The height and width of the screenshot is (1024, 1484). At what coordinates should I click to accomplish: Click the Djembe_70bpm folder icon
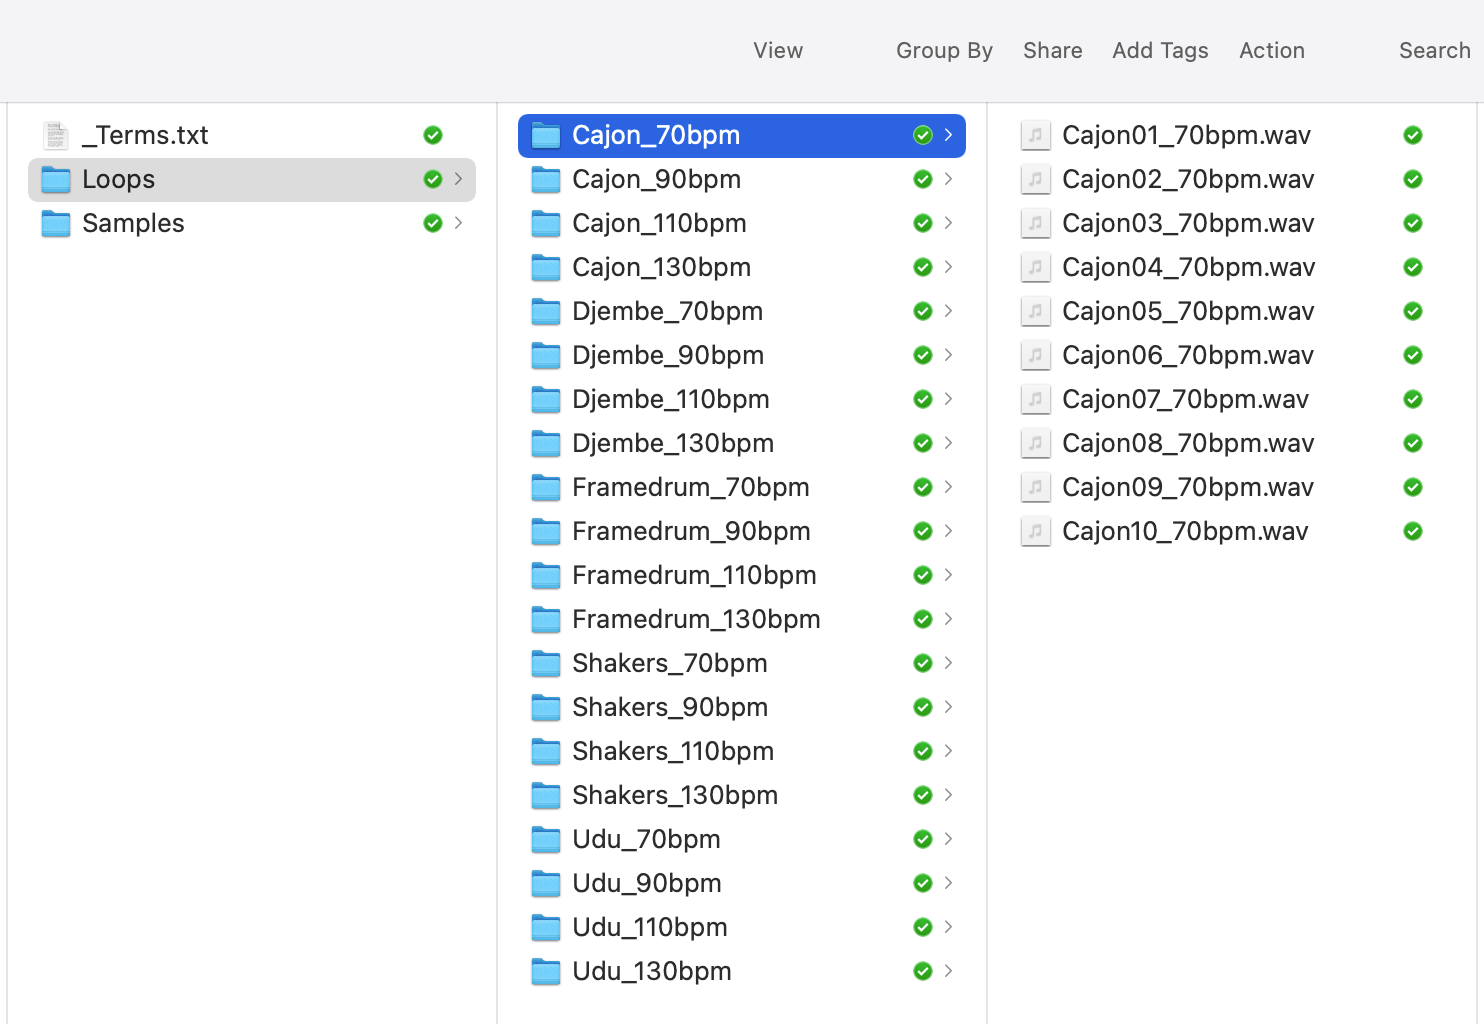point(546,311)
